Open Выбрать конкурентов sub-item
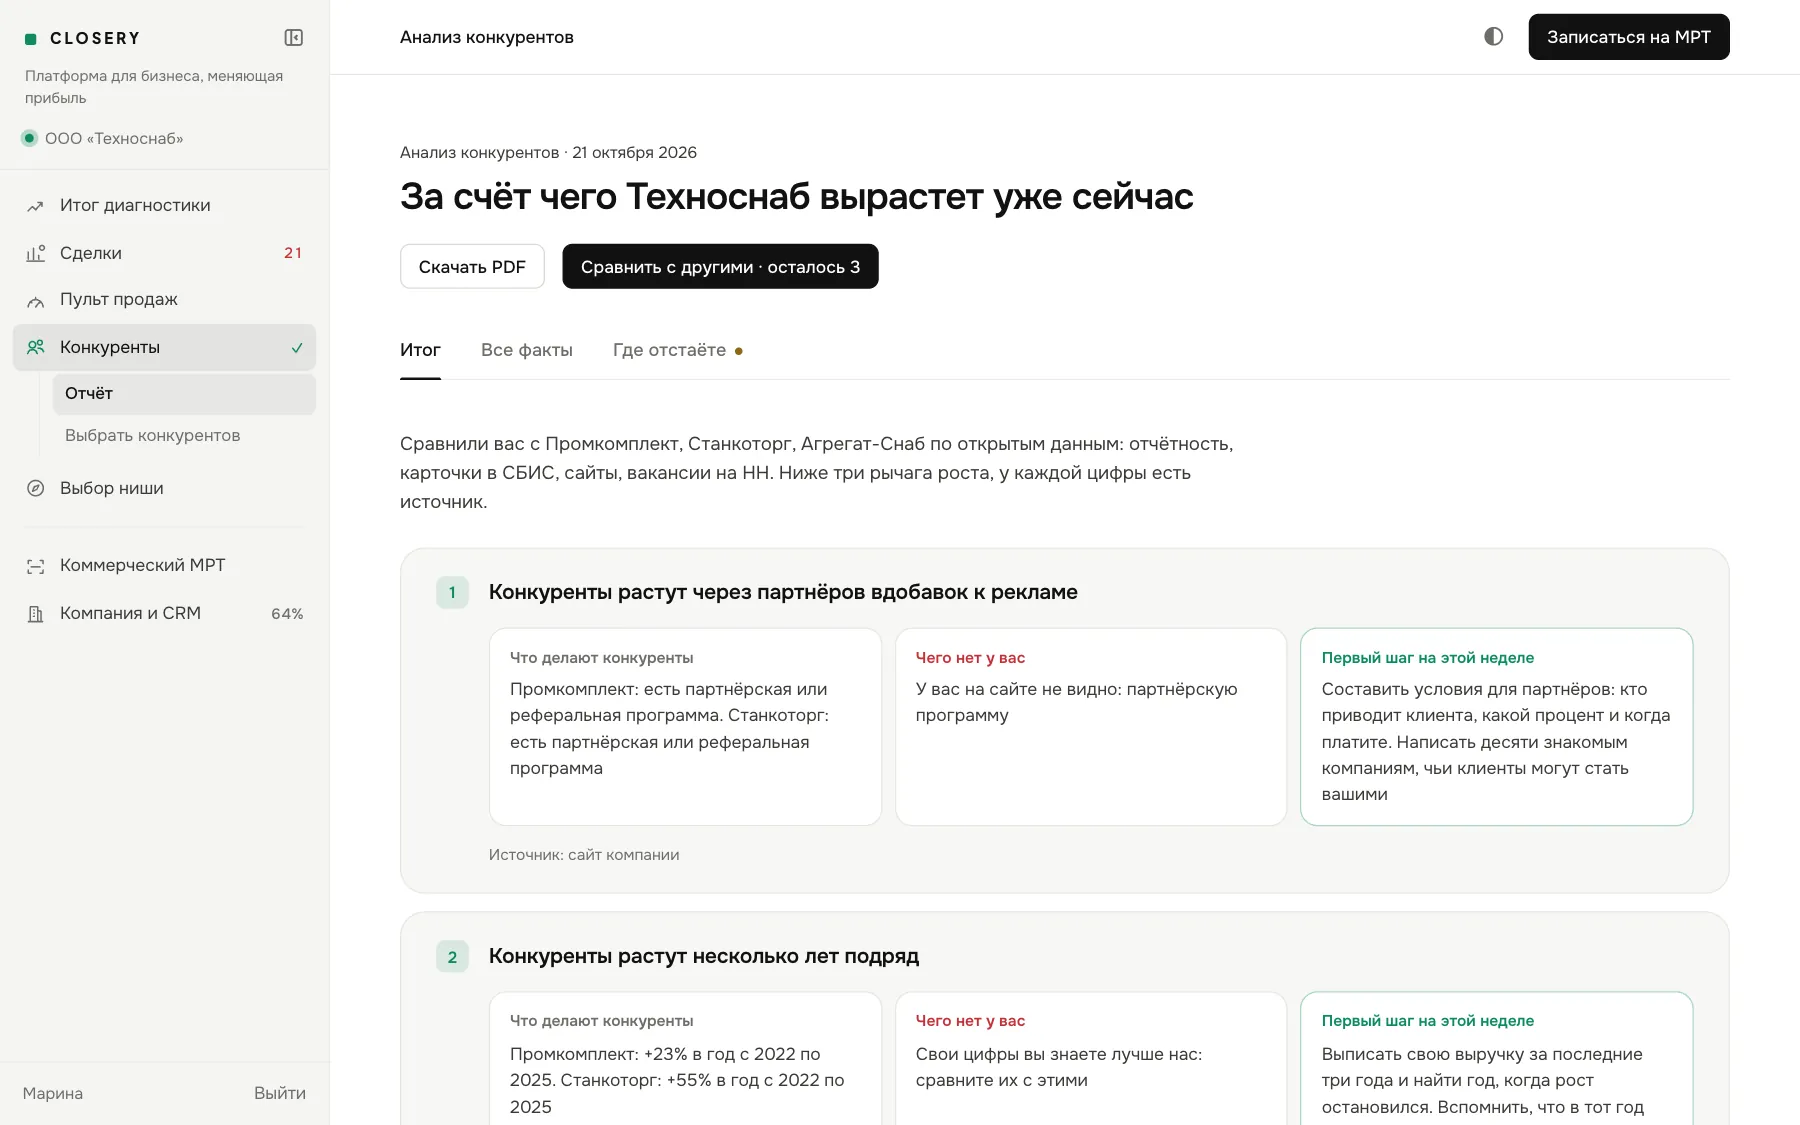This screenshot has height=1125, width=1800. click(x=184, y=435)
